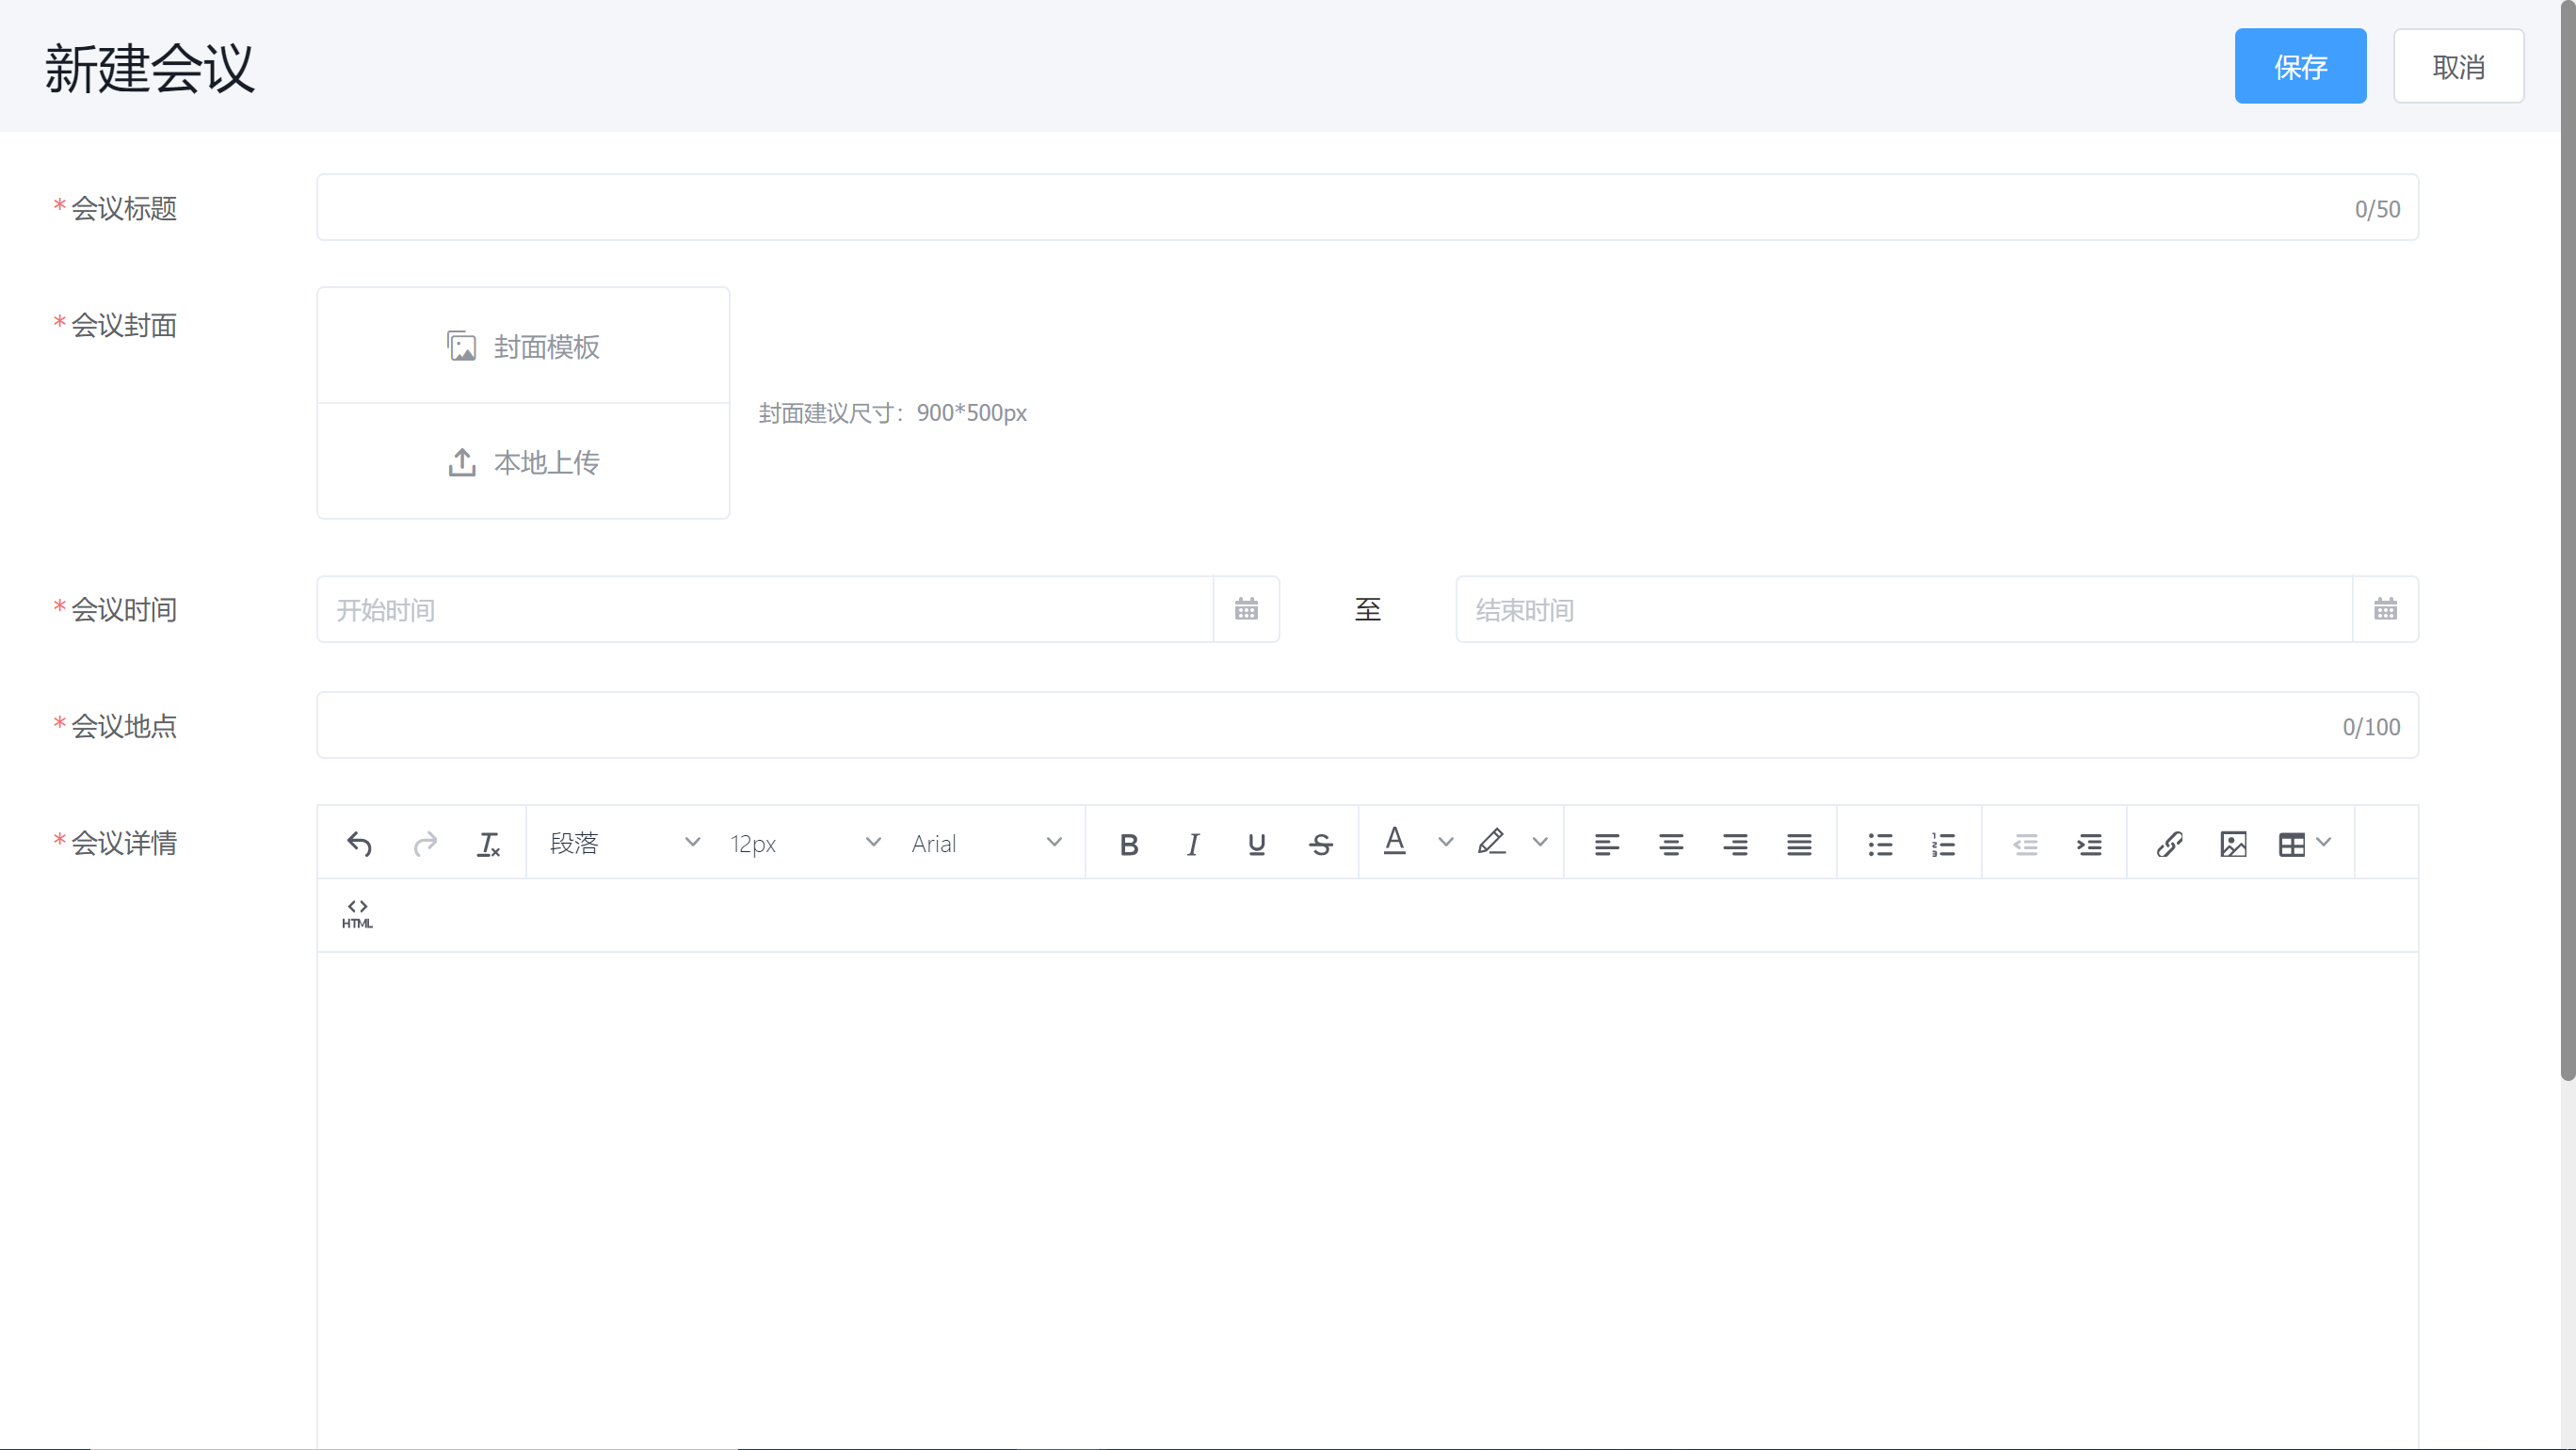Viewport: 2576px width, 1450px height.
Task: Open calendar picker for start time
Action: point(1246,609)
